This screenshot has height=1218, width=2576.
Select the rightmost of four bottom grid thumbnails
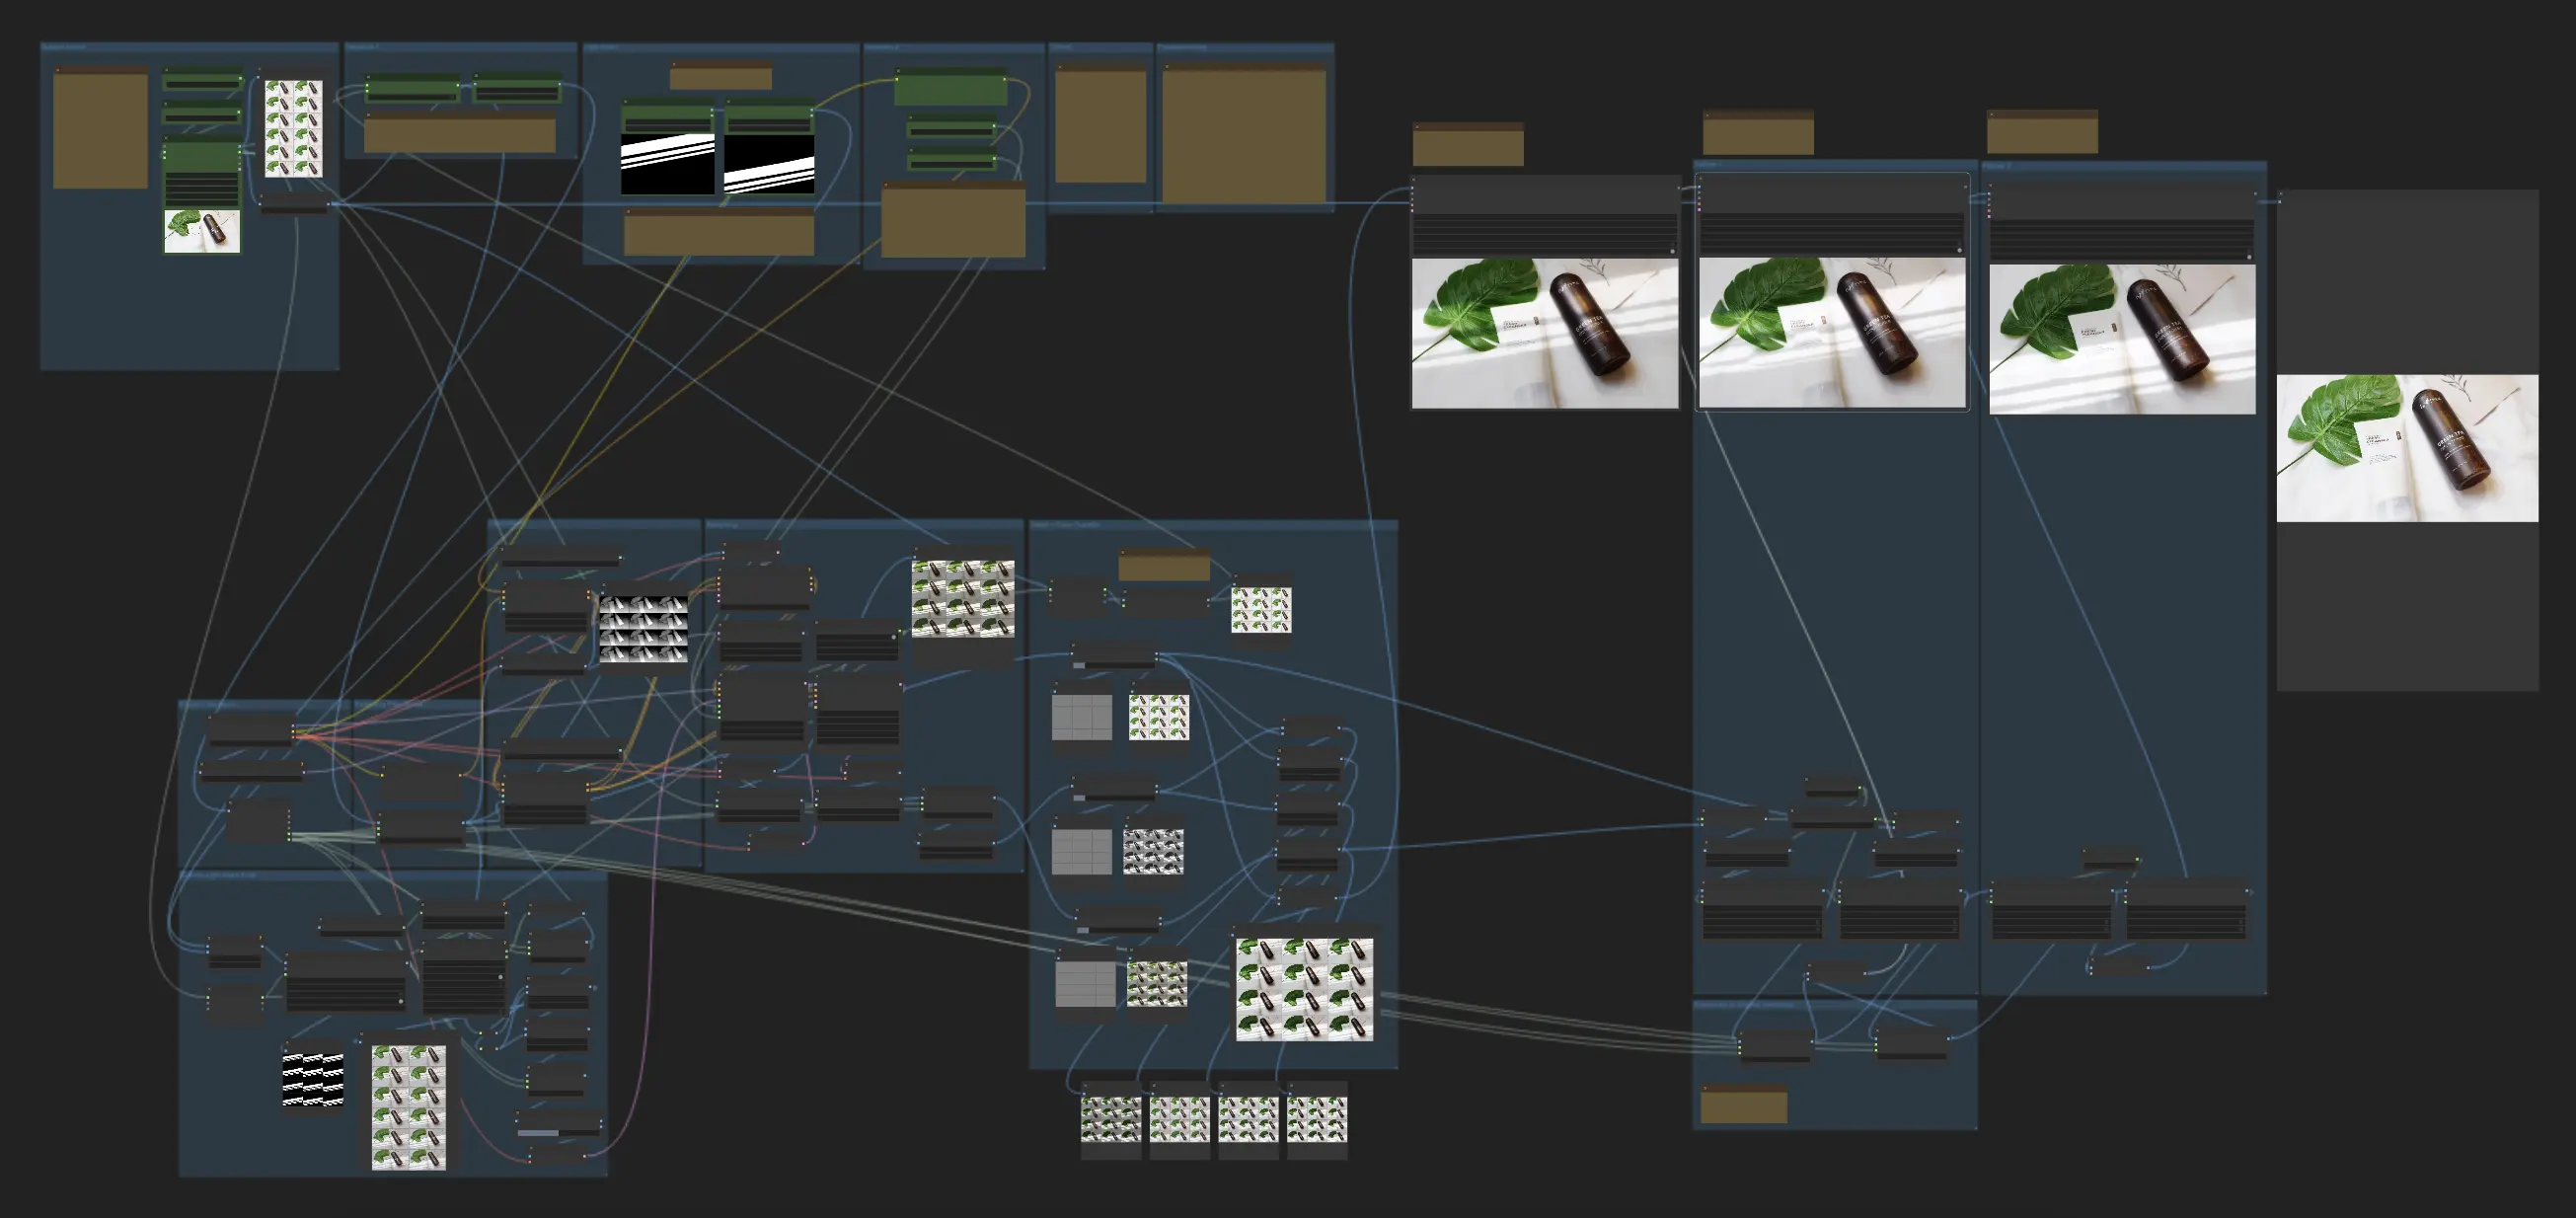coord(1316,1119)
